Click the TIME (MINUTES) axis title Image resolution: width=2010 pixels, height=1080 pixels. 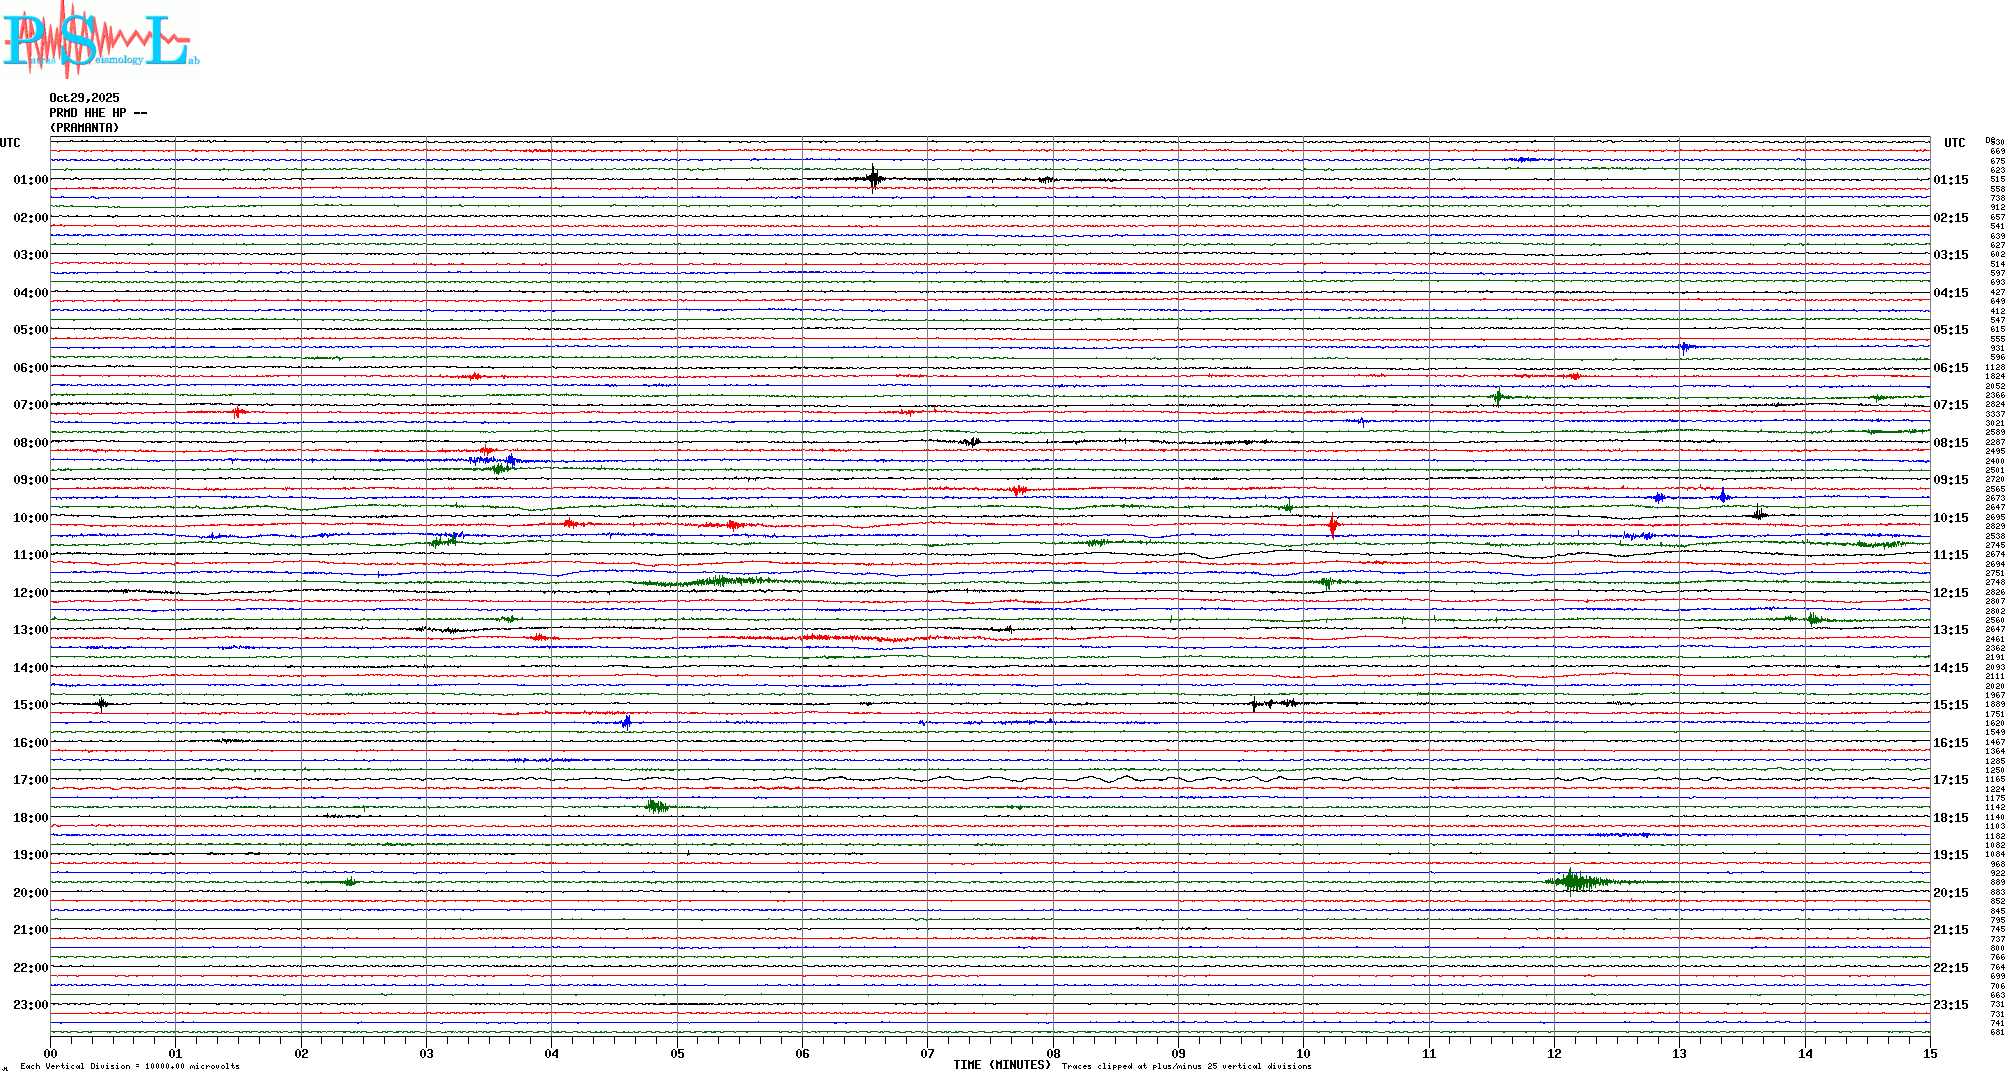[x=1001, y=1065]
